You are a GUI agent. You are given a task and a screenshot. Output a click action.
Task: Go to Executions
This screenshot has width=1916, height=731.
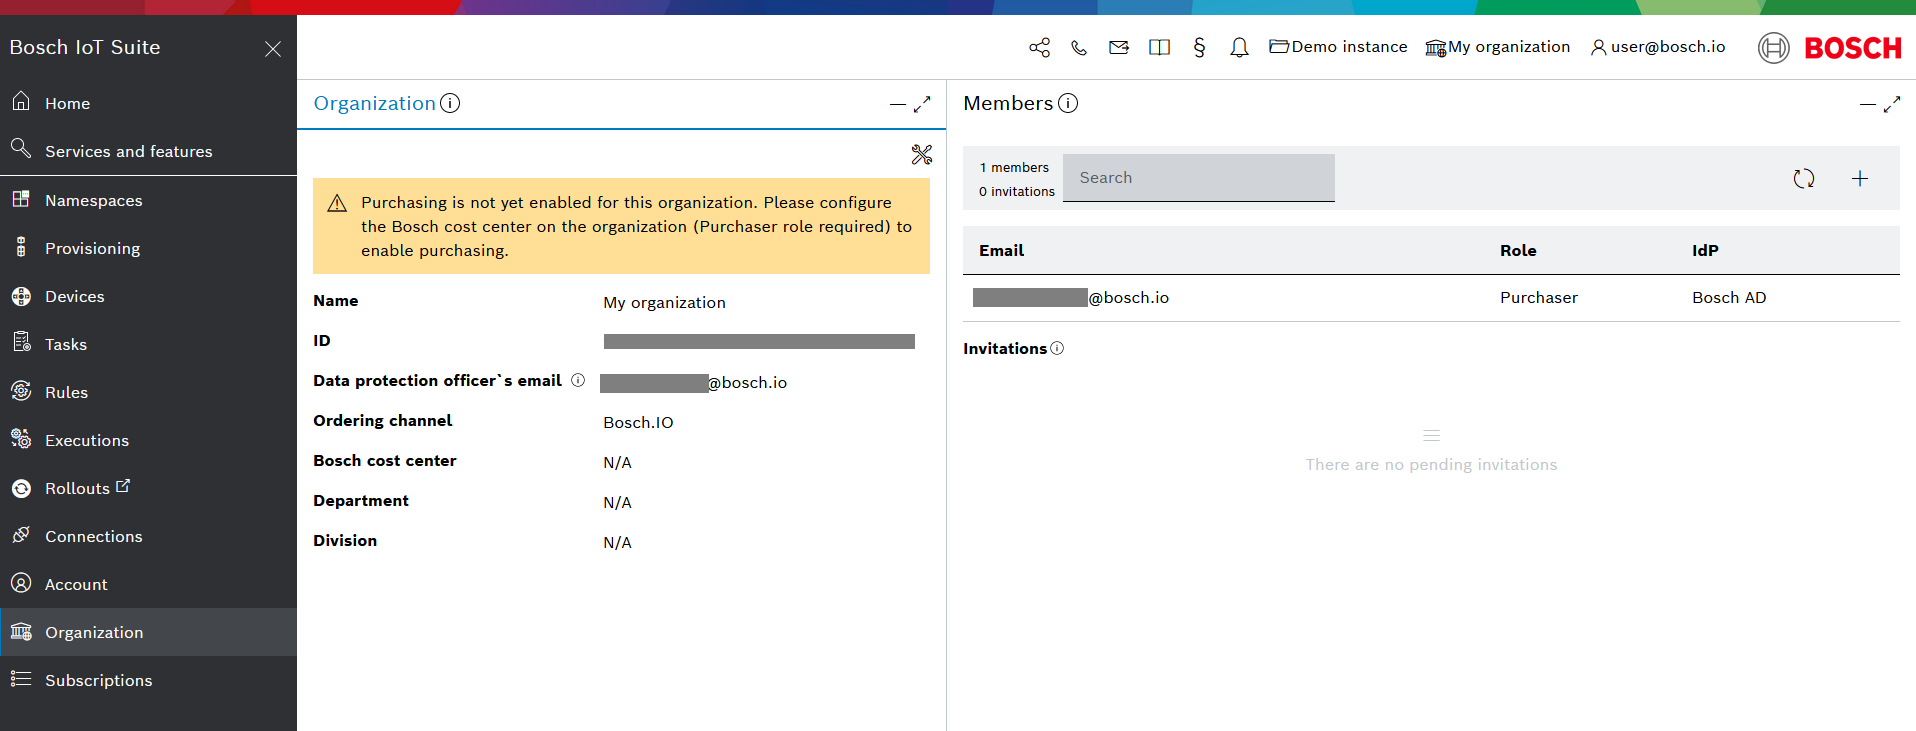[x=148, y=440]
